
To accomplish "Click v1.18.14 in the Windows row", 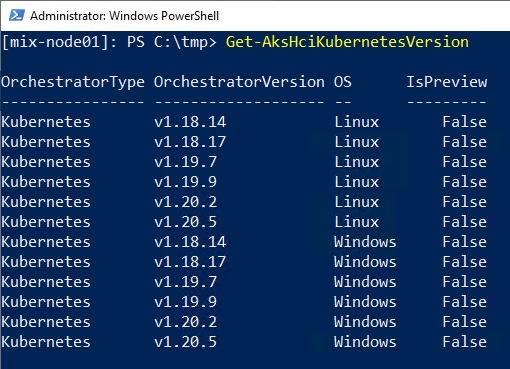I will click(x=190, y=242).
